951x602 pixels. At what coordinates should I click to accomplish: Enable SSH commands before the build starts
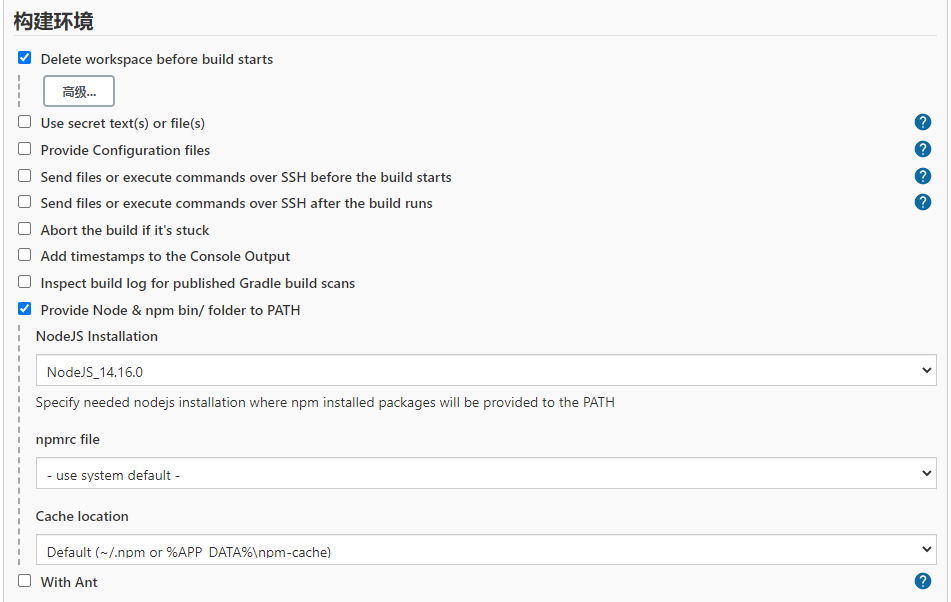pos(25,176)
